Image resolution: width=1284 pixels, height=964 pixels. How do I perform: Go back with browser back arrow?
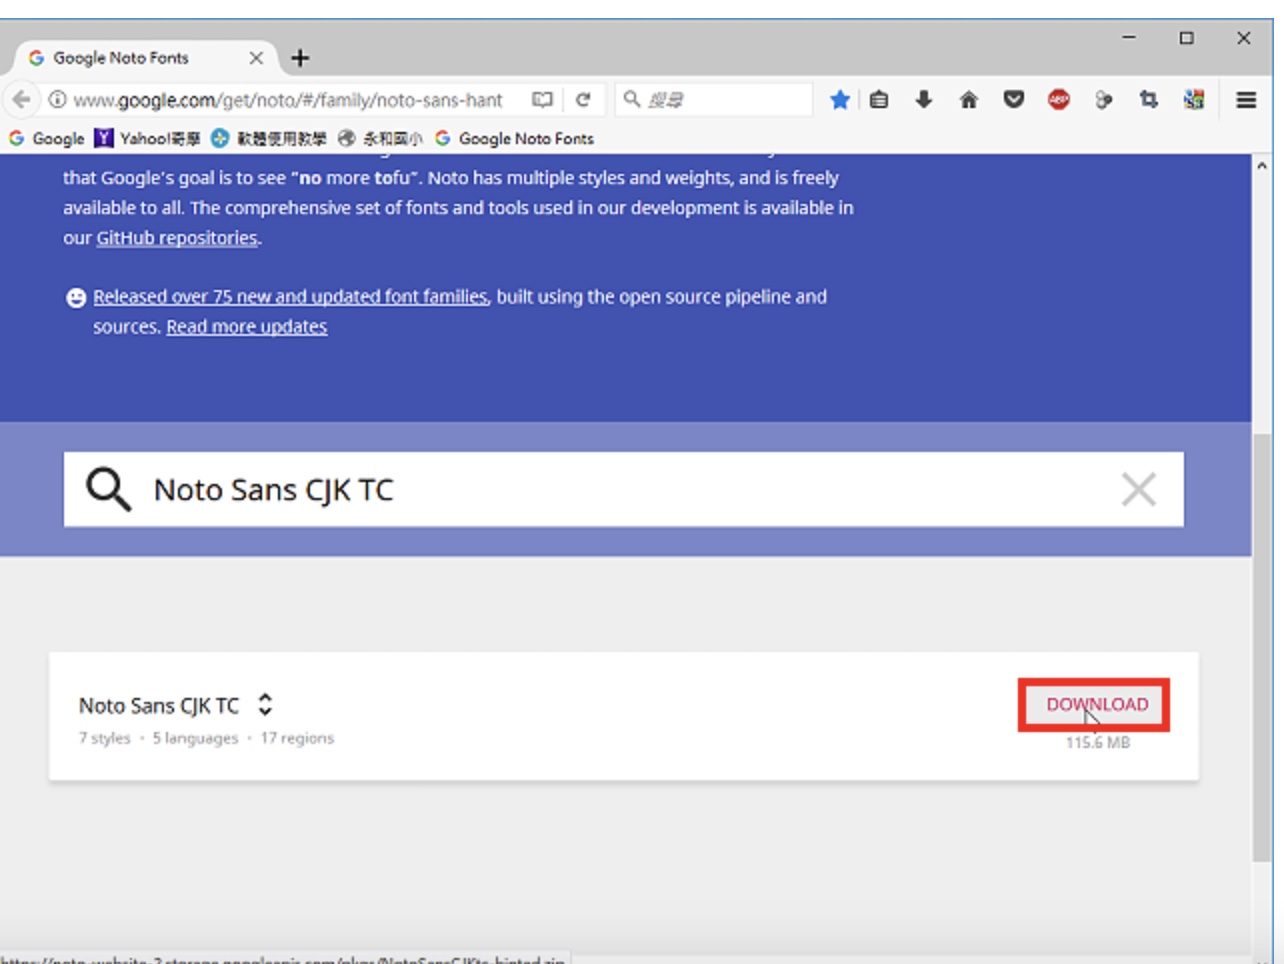point(22,99)
